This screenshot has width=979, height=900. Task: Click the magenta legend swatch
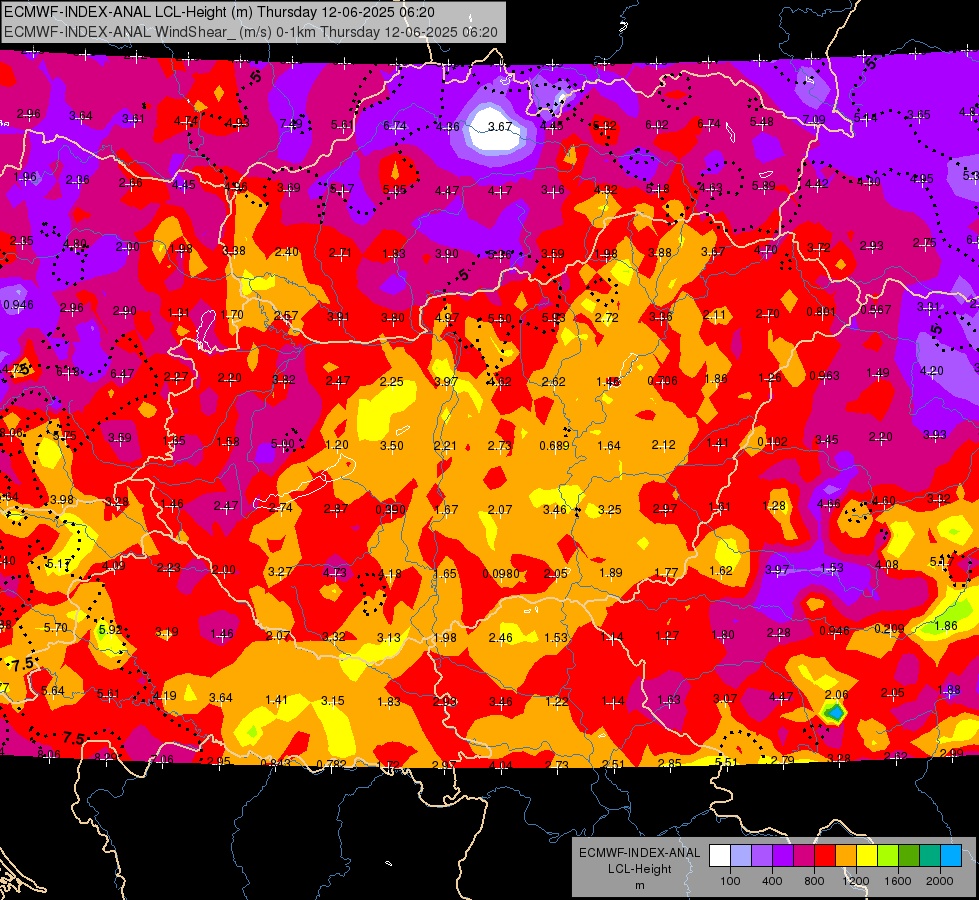804,856
